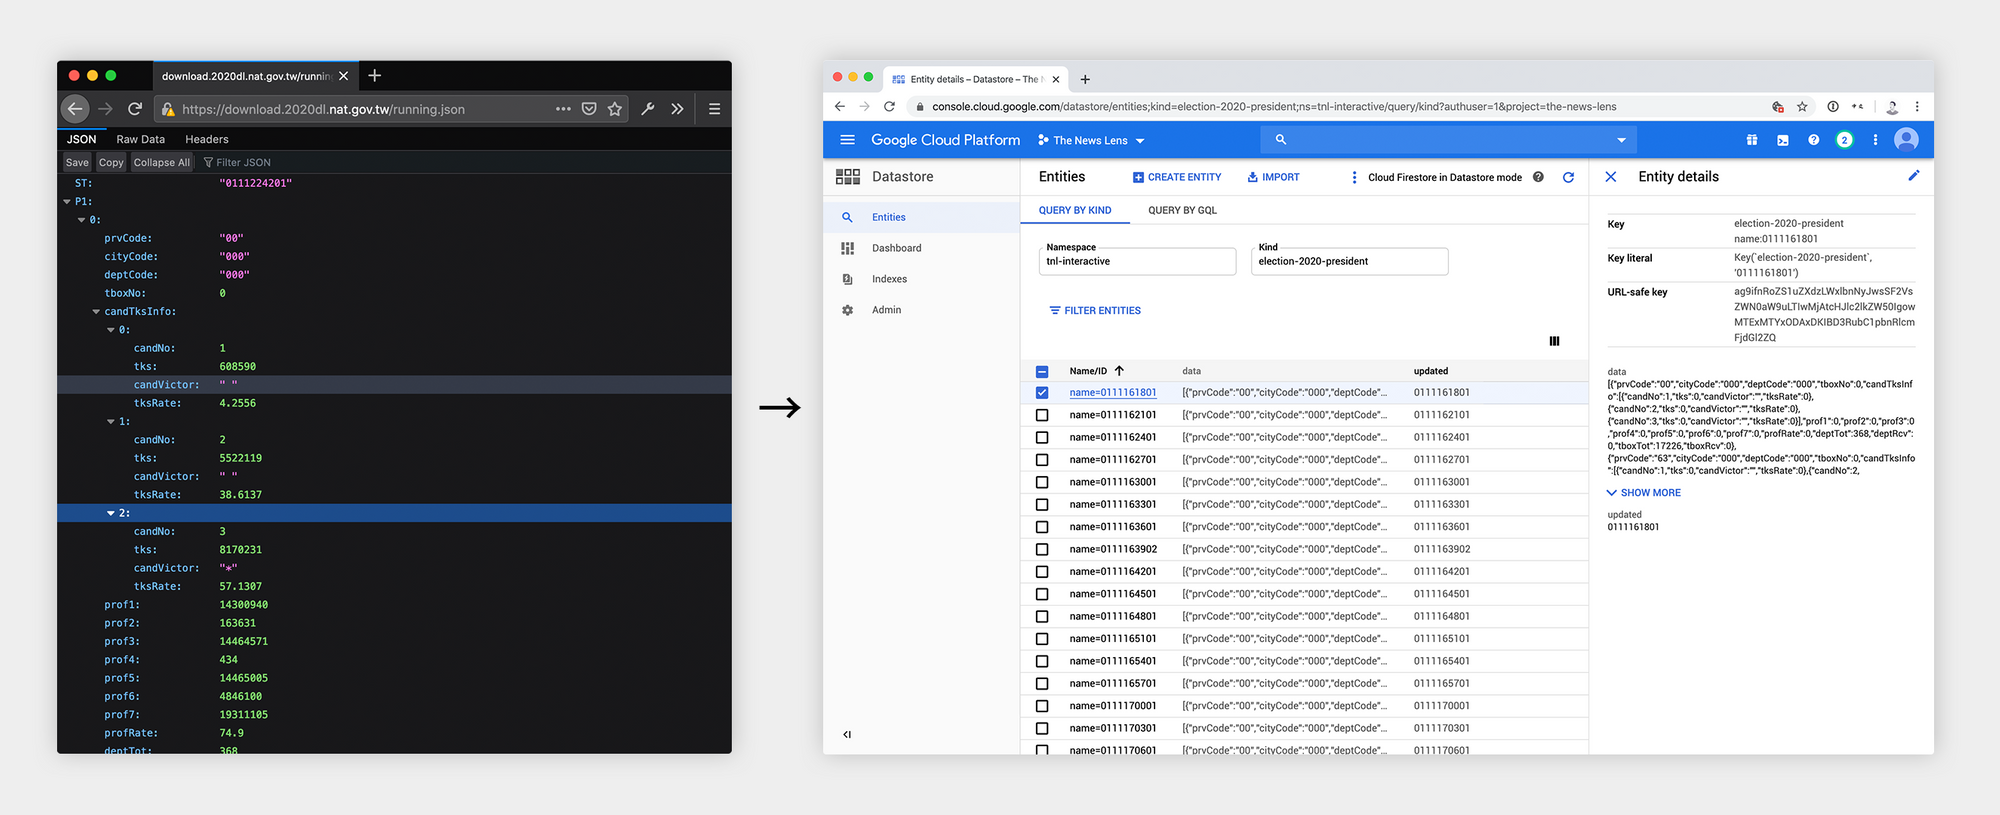Expand SHOW MORE in entity data

pos(1643,493)
